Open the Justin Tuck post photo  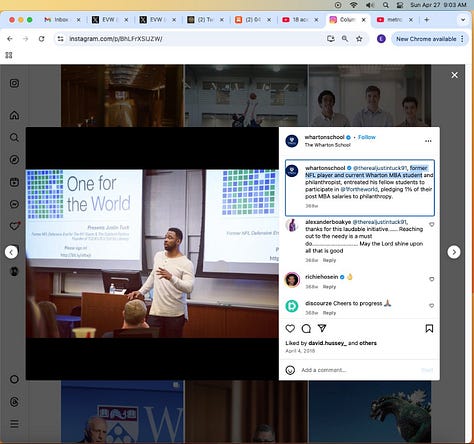[152, 253]
